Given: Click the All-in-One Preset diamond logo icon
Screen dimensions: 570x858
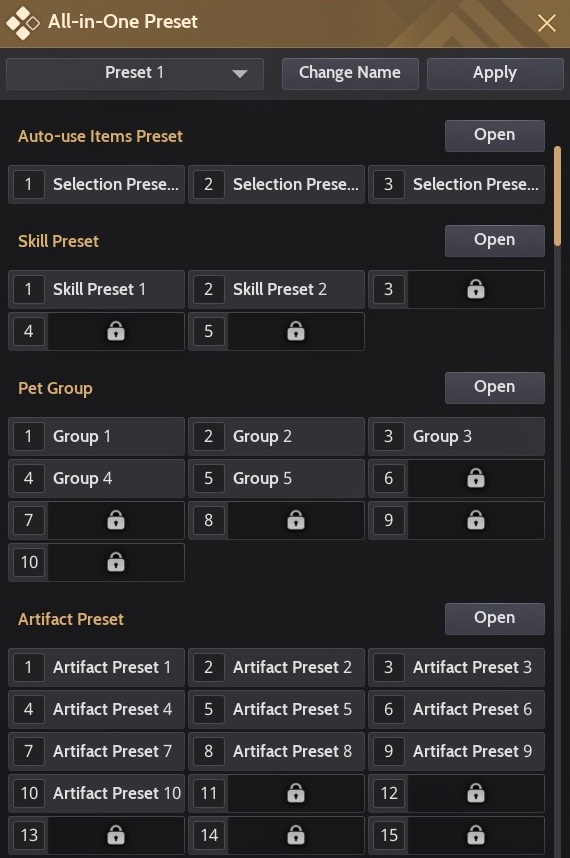Looking at the screenshot, I should (22, 22).
